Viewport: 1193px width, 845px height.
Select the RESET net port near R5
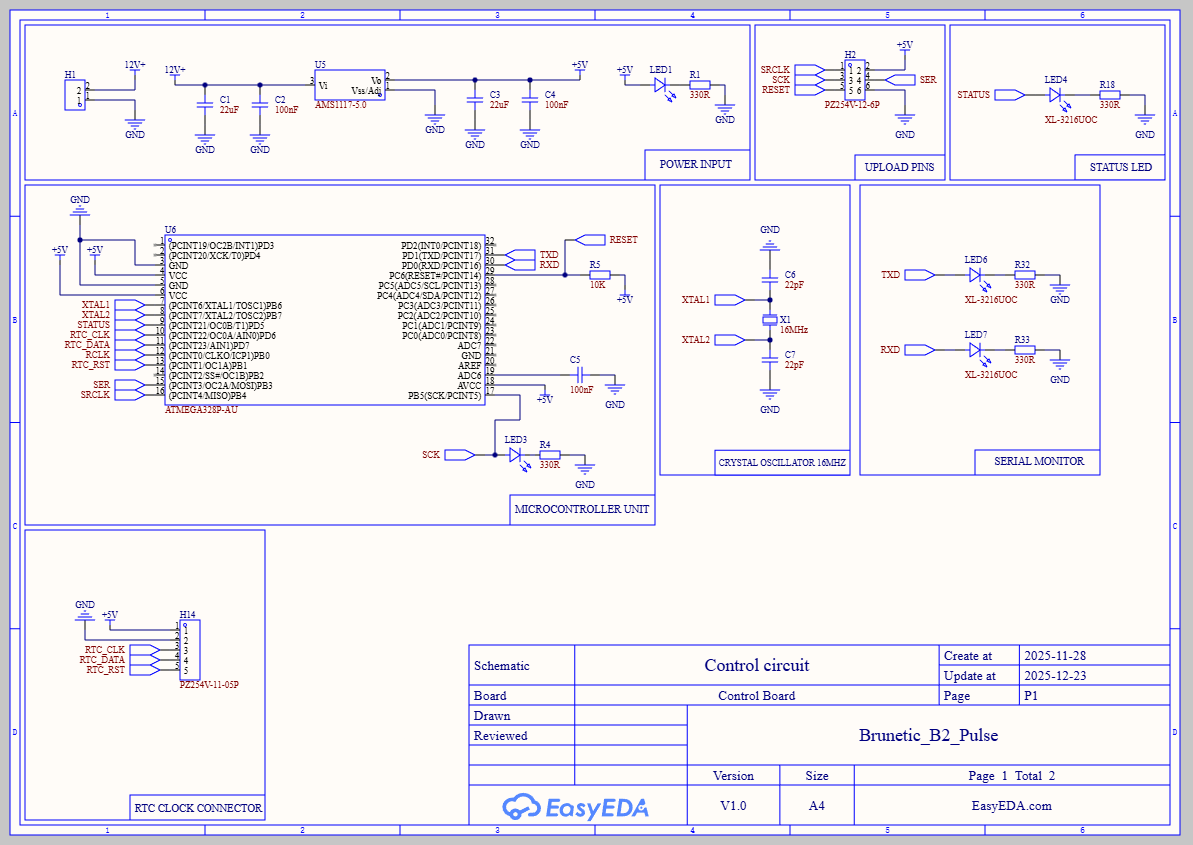pyautogui.click(x=590, y=240)
